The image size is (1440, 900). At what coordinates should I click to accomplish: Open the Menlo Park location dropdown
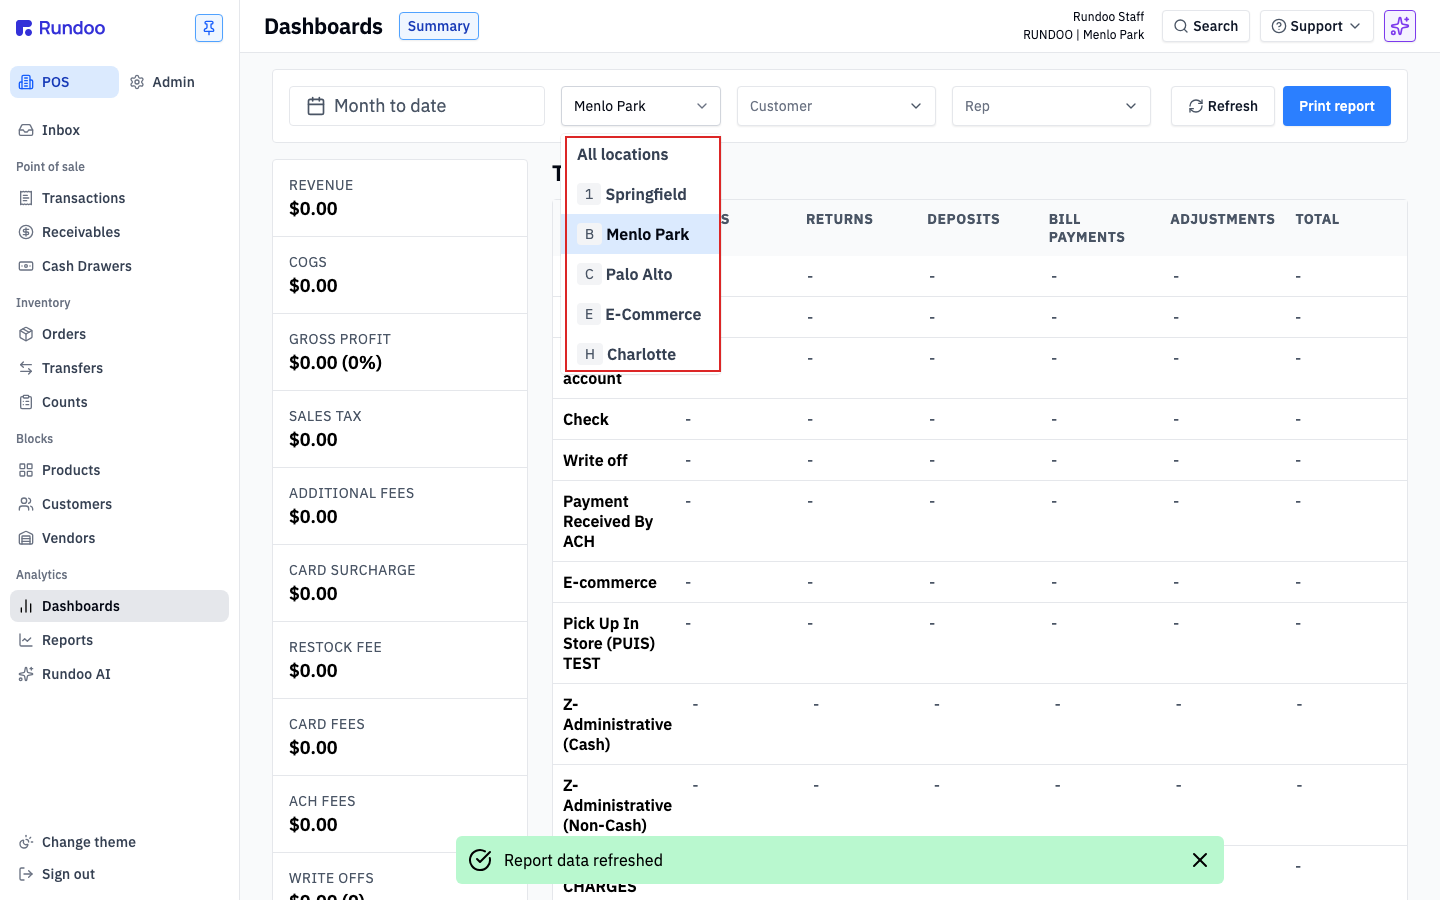pos(641,106)
